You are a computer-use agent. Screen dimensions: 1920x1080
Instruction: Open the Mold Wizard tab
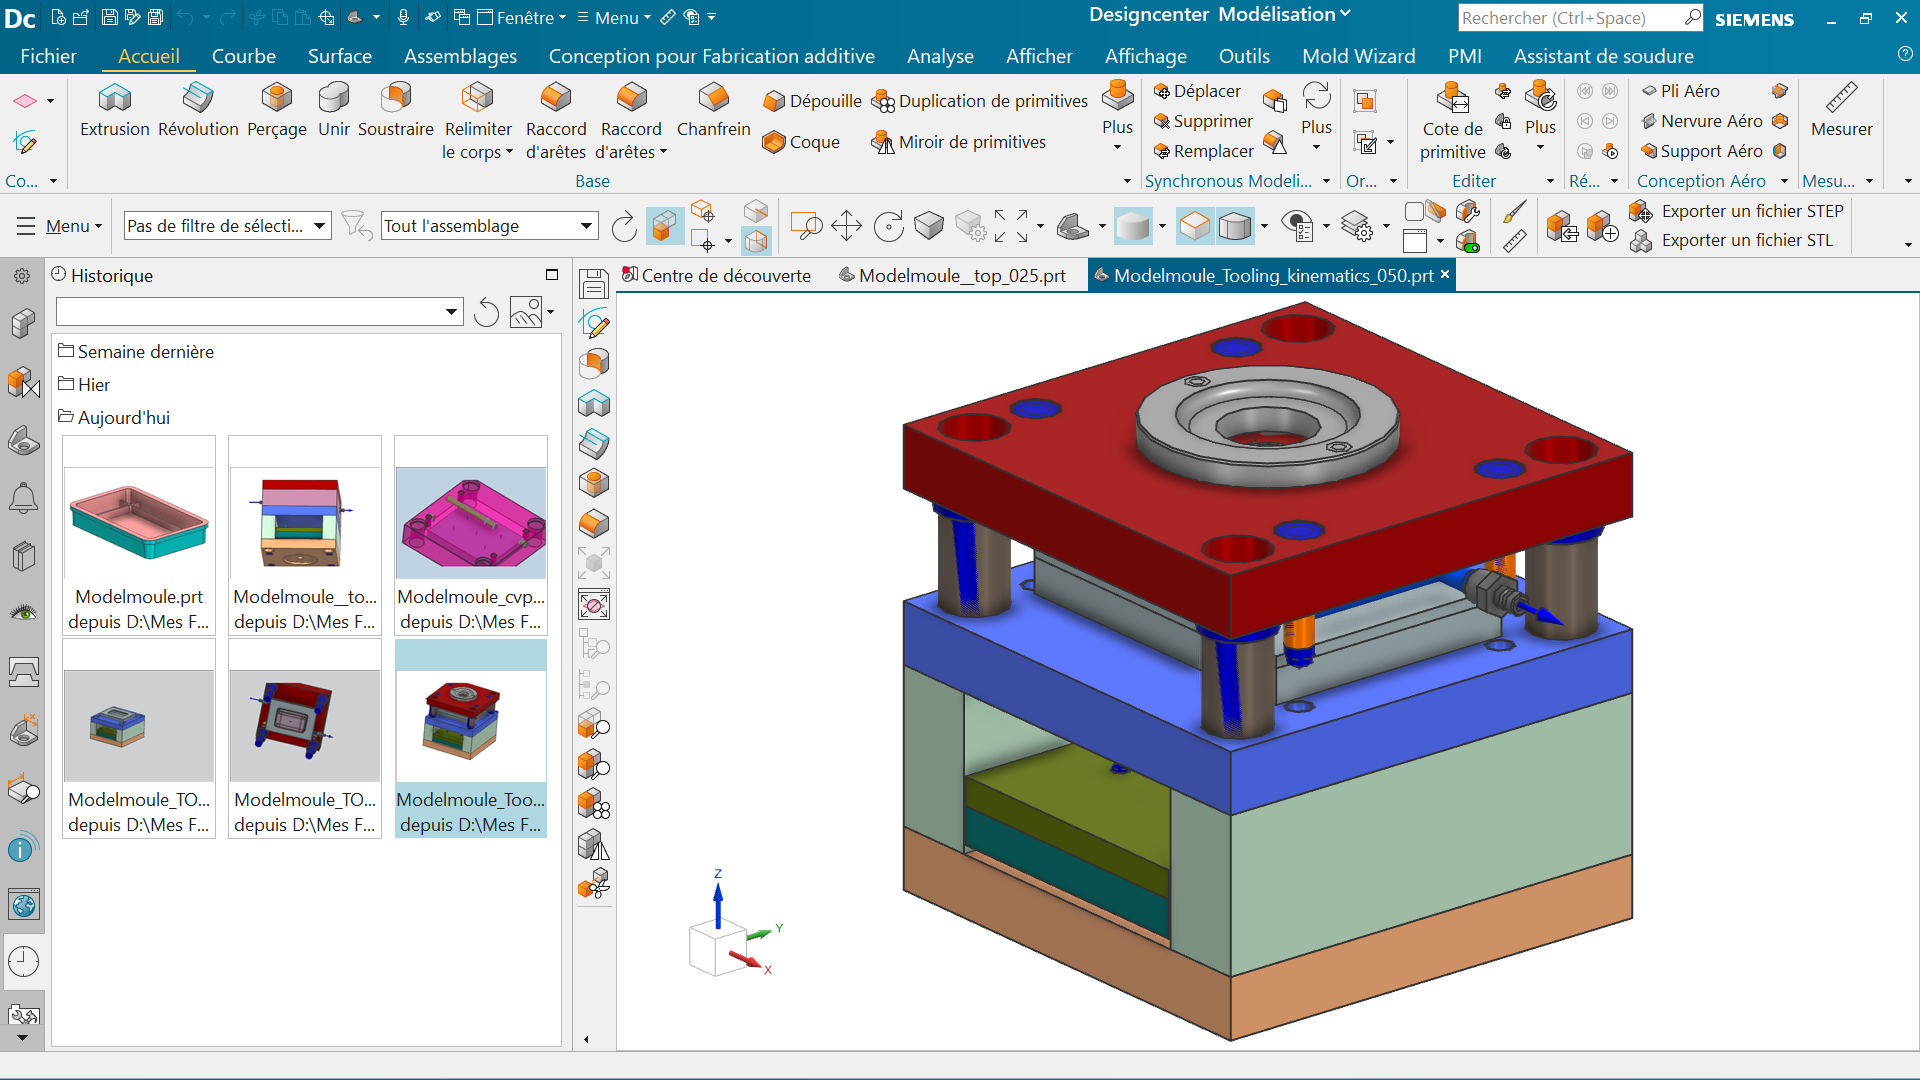point(1359,56)
